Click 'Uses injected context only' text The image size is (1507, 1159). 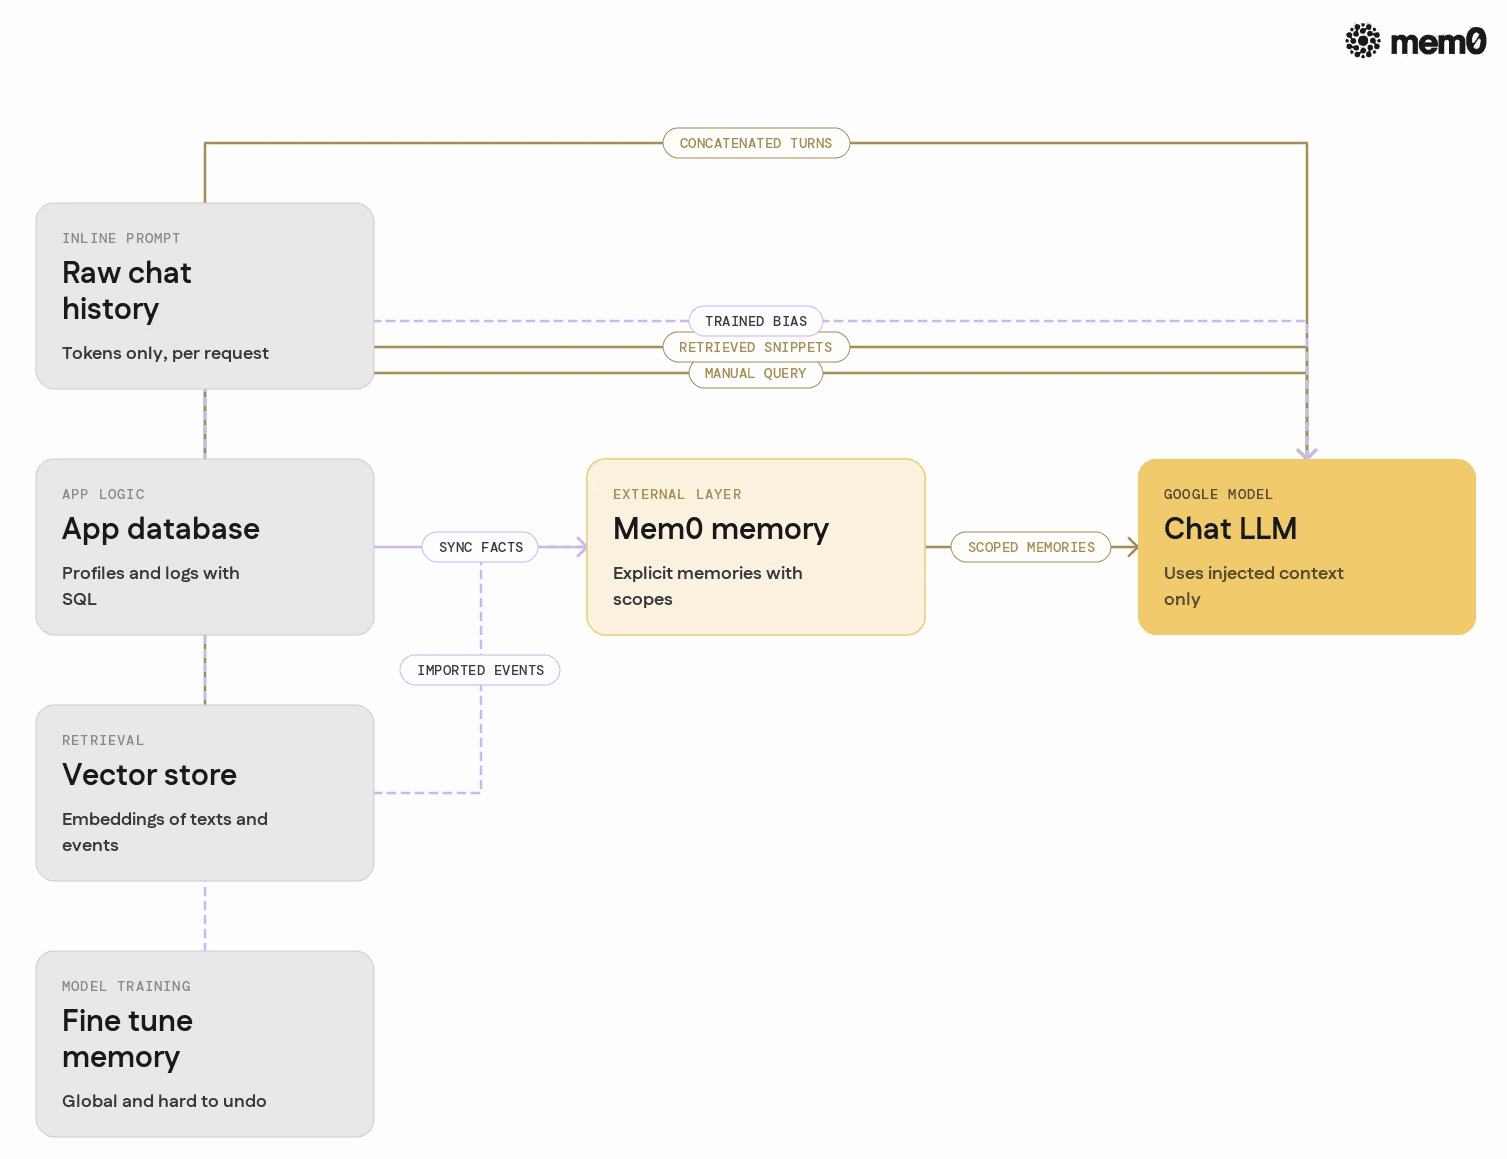point(1254,586)
